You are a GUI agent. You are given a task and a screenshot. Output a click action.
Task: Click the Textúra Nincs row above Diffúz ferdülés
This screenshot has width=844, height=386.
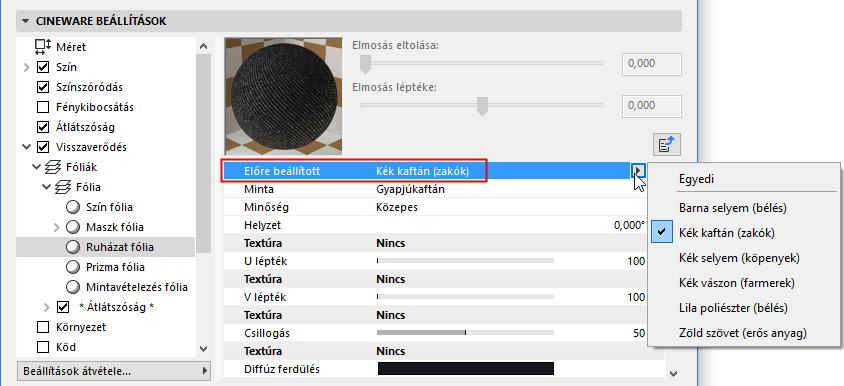tap(444, 352)
